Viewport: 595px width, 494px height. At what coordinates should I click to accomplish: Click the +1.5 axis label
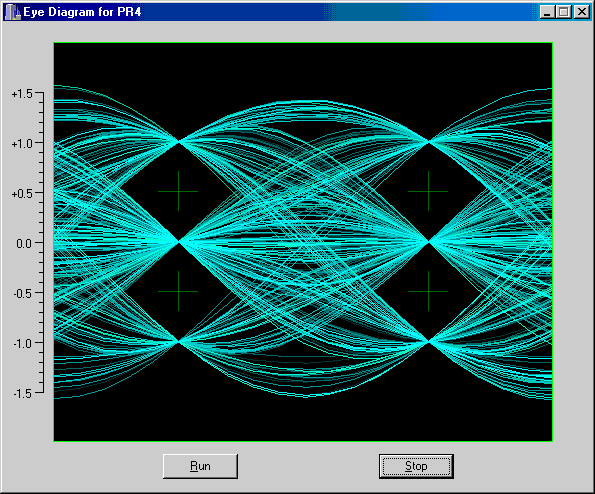coord(22,94)
